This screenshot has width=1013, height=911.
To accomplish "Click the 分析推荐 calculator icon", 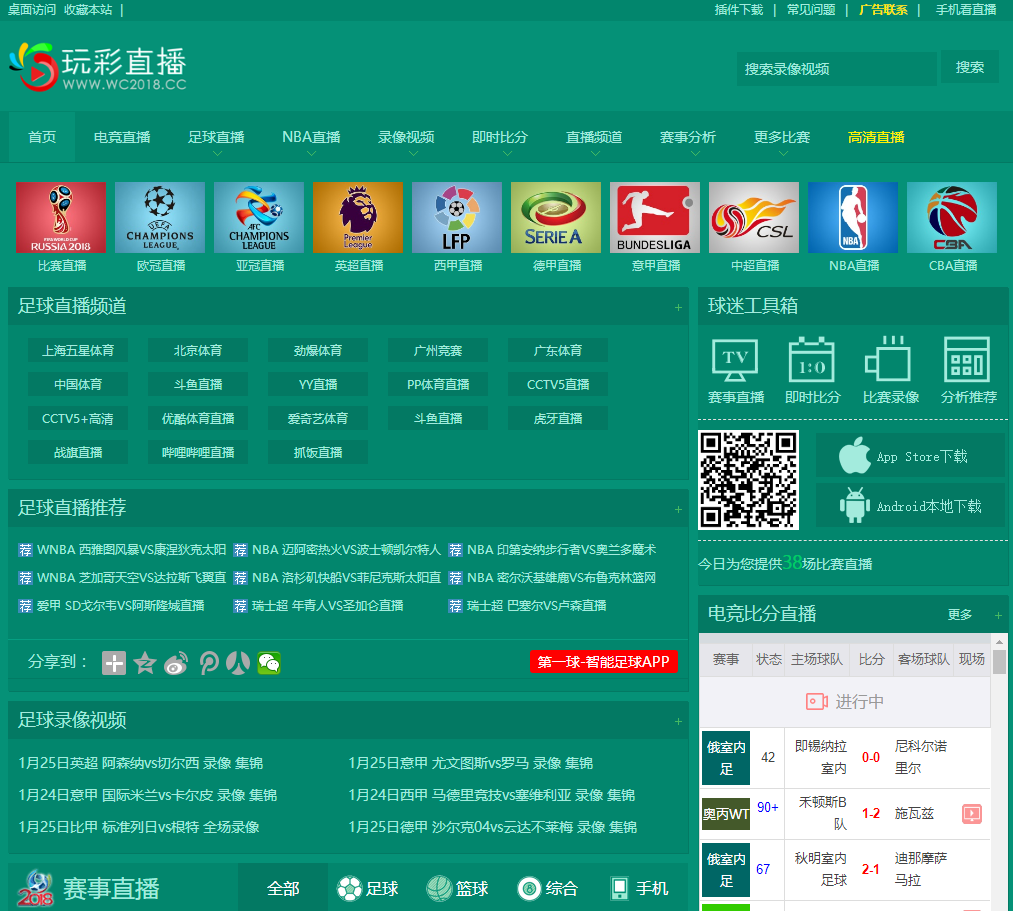I will (x=968, y=361).
